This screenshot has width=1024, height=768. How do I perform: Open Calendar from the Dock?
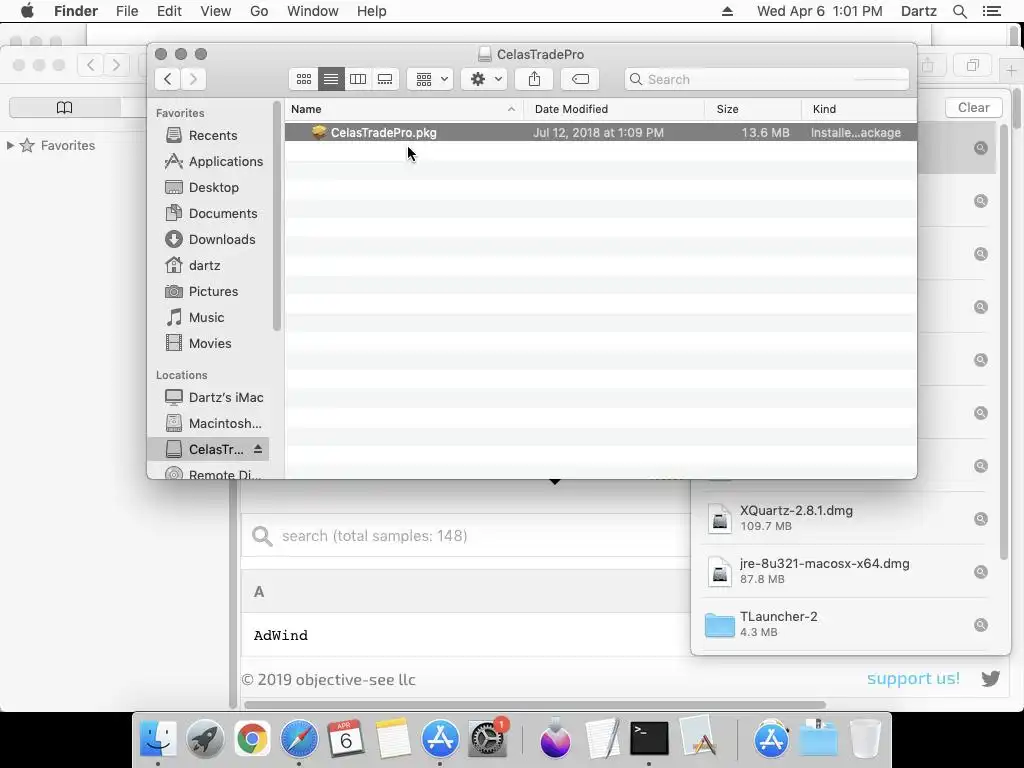tap(345, 739)
